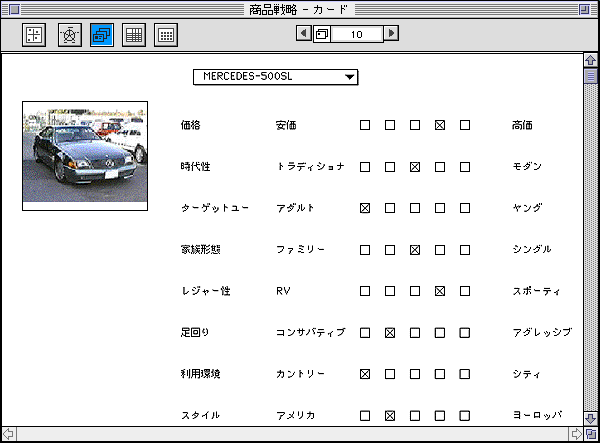This screenshot has width=600, height=443.
Task: Click the 足回り attribute label
Action: coord(195,332)
